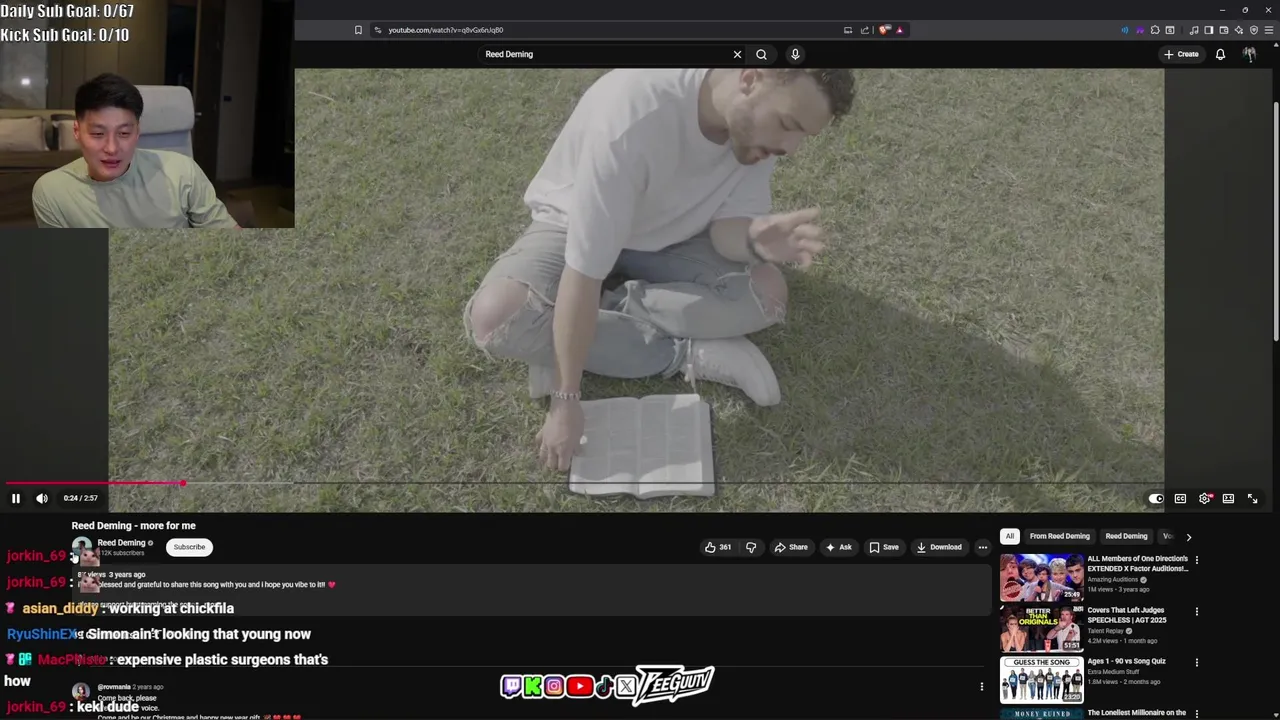Viewport: 1280px width, 720px height.
Task: Open the Brave Shields lion icon
Action: (884, 30)
